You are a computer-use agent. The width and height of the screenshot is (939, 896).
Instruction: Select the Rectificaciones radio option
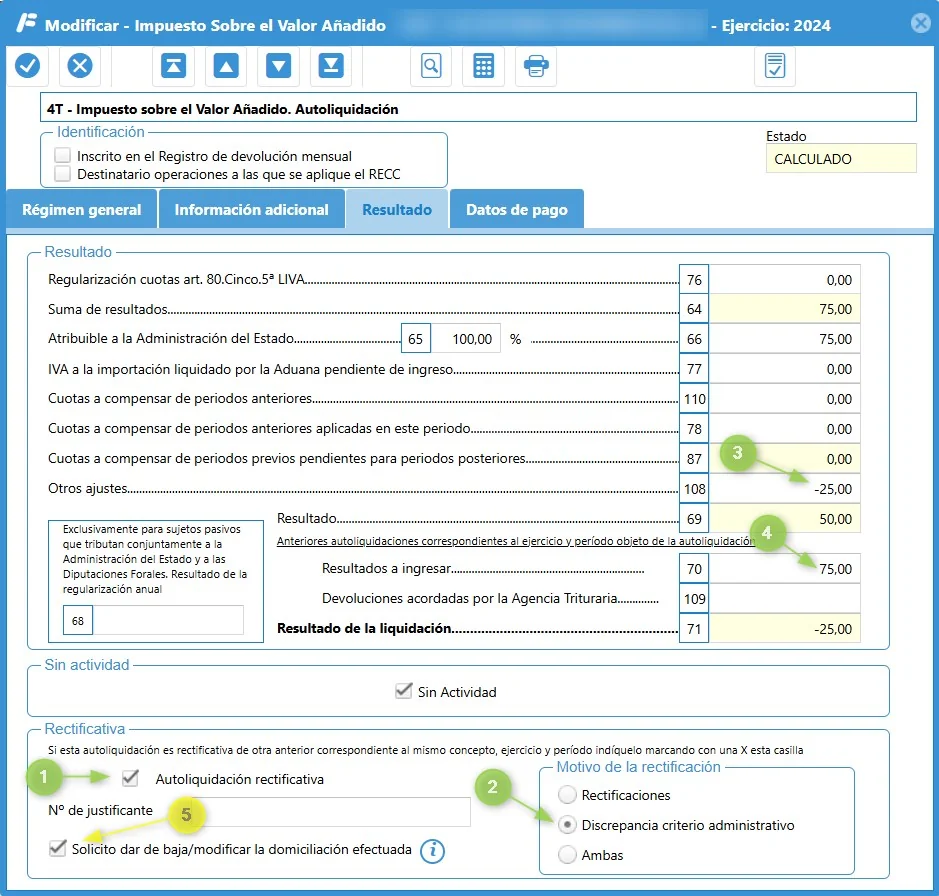coord(567,795)
